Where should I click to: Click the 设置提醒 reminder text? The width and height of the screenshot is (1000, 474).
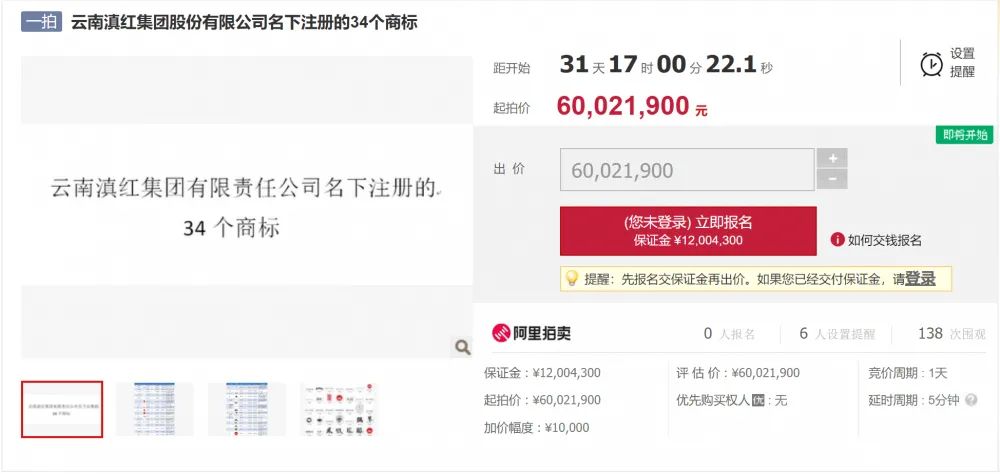click(962, 63)
